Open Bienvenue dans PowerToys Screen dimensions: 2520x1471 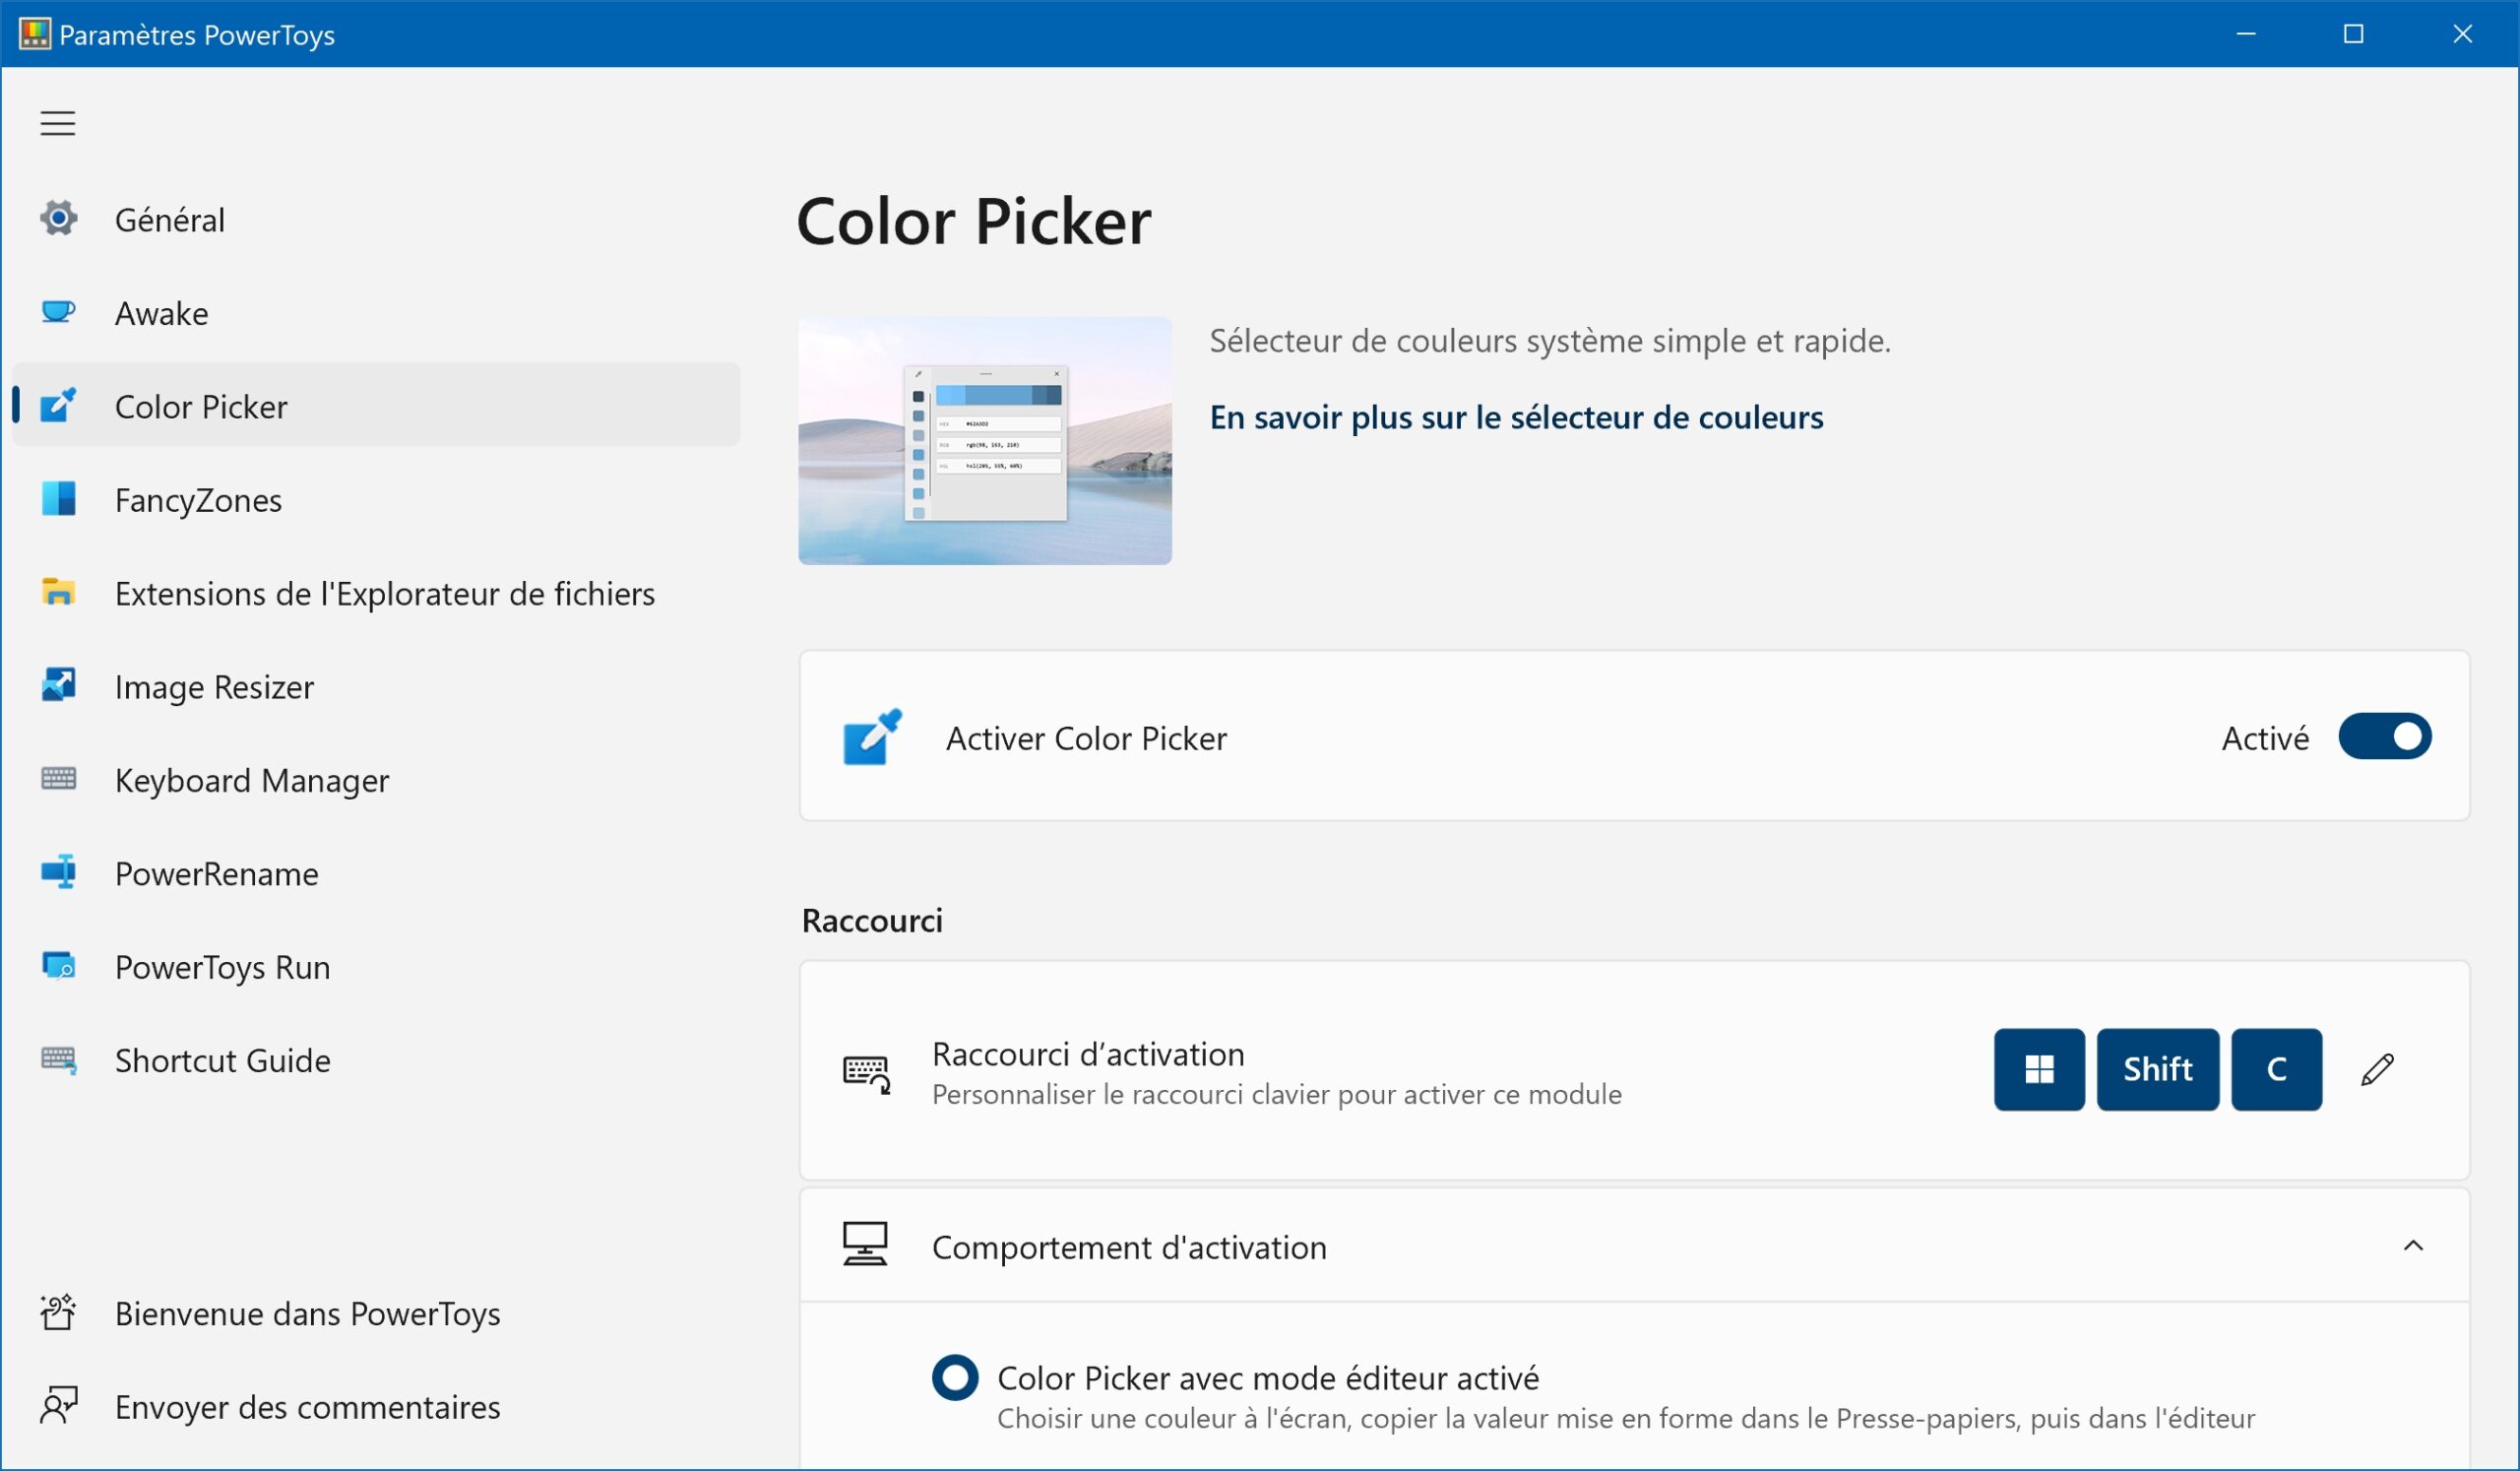376,1313
